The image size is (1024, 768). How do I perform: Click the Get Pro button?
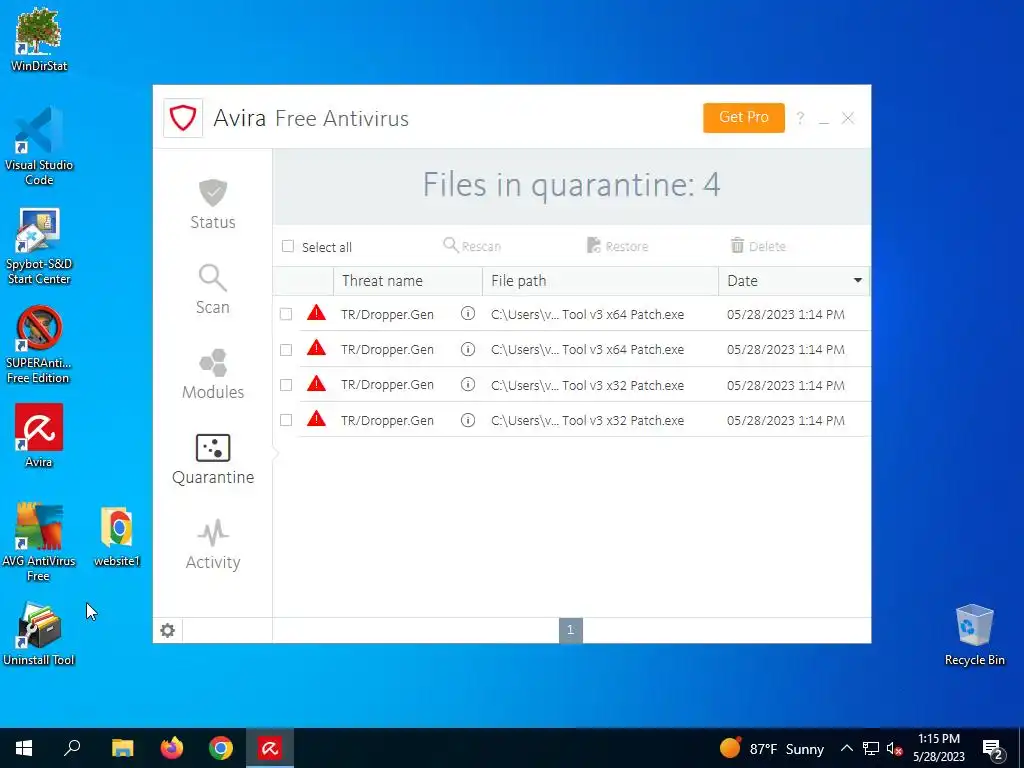744,118
